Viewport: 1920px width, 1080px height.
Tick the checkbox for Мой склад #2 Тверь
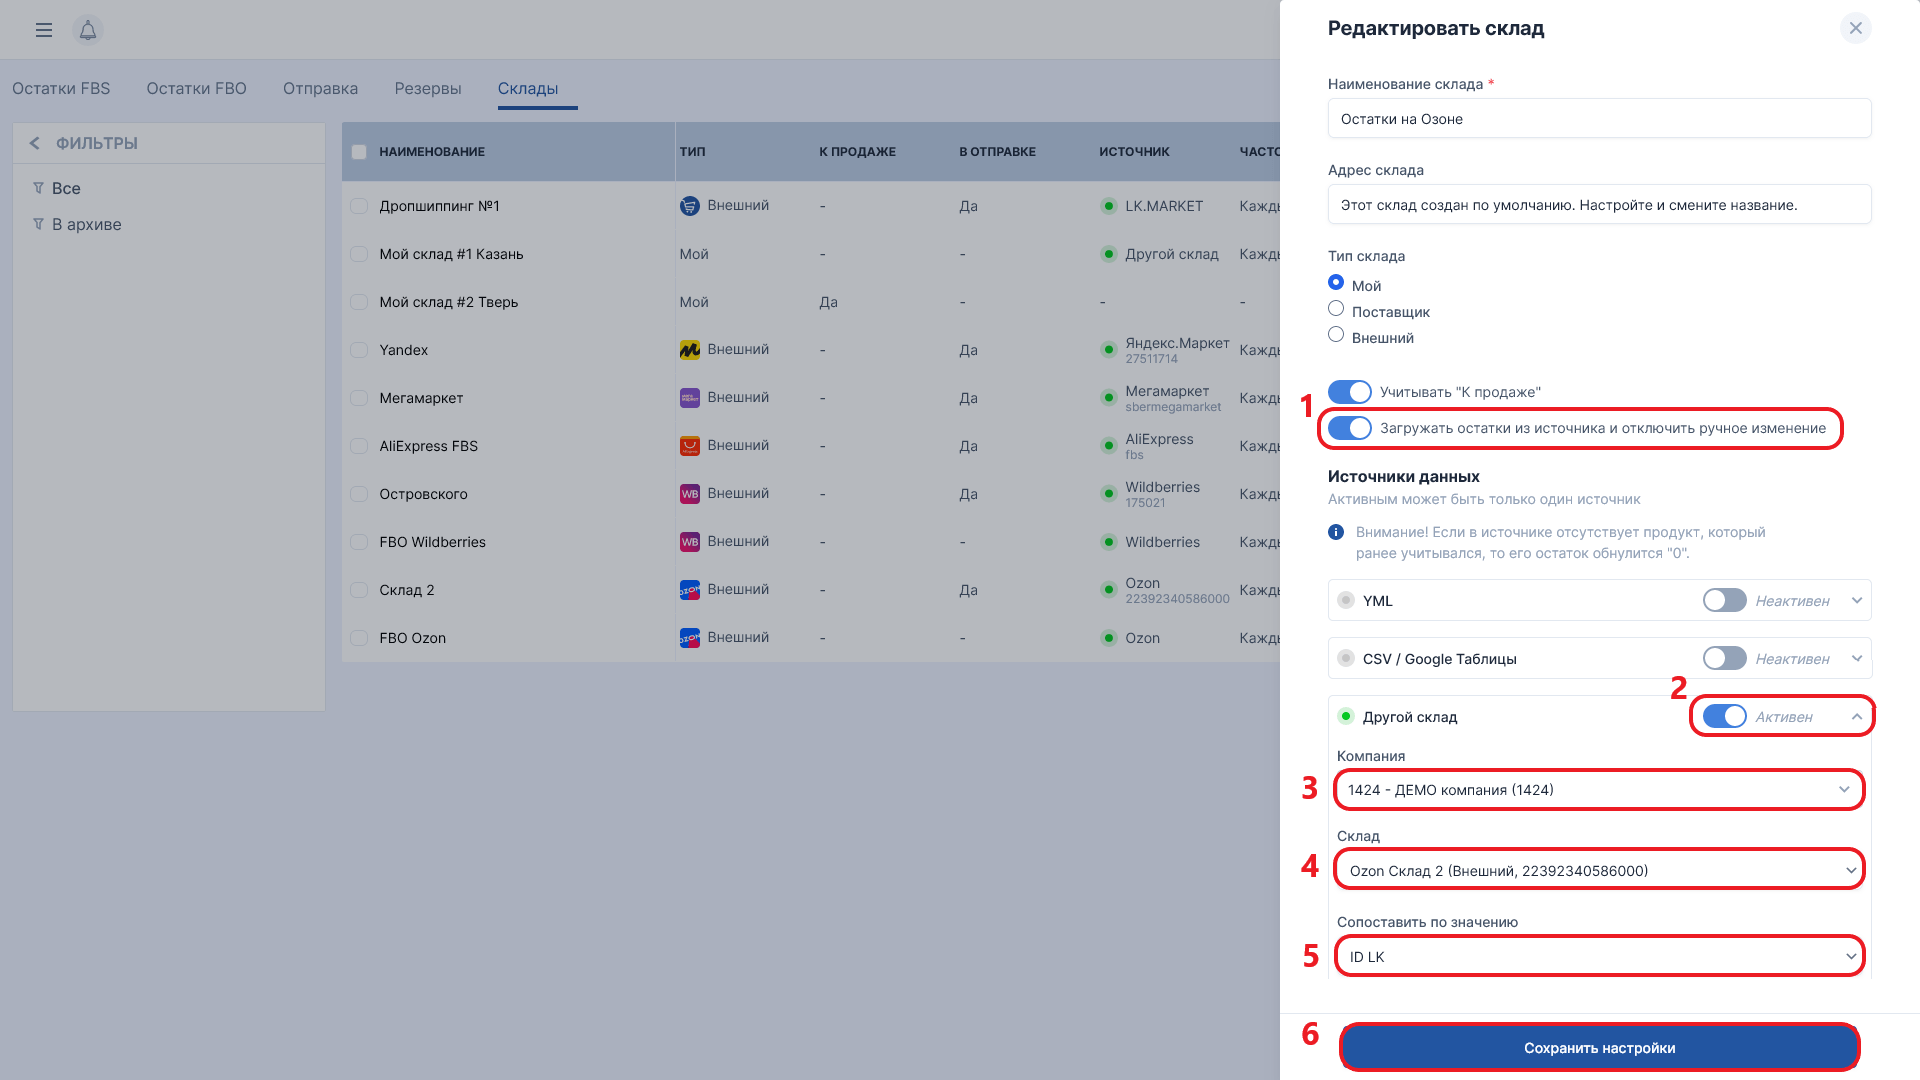coord(359,302)
